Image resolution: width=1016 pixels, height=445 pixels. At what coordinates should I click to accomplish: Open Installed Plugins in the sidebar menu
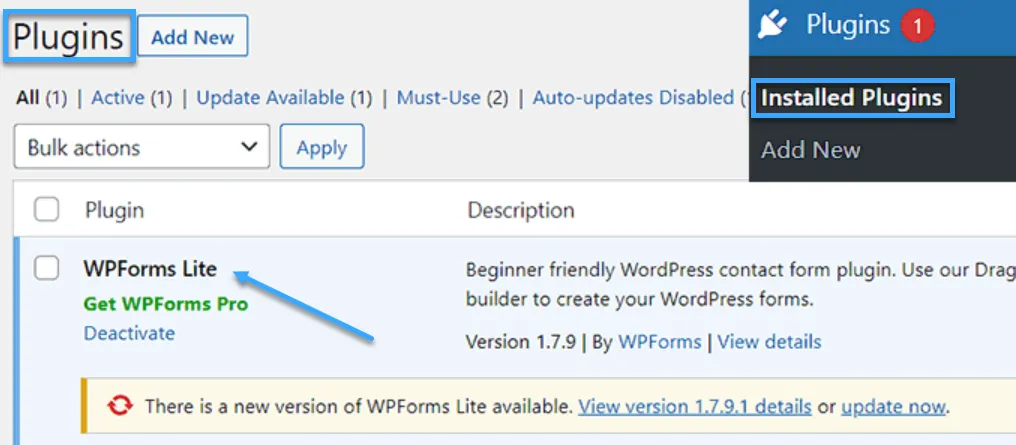pos(851,98)
